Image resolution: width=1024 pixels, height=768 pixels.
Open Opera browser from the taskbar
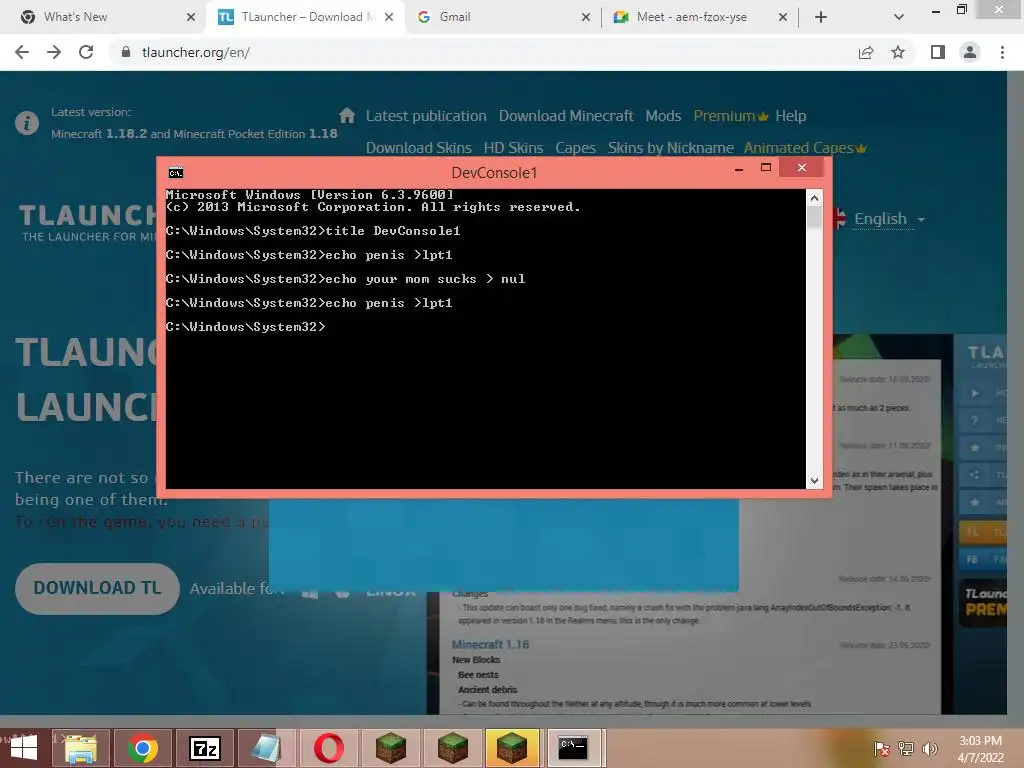point(328,748)
